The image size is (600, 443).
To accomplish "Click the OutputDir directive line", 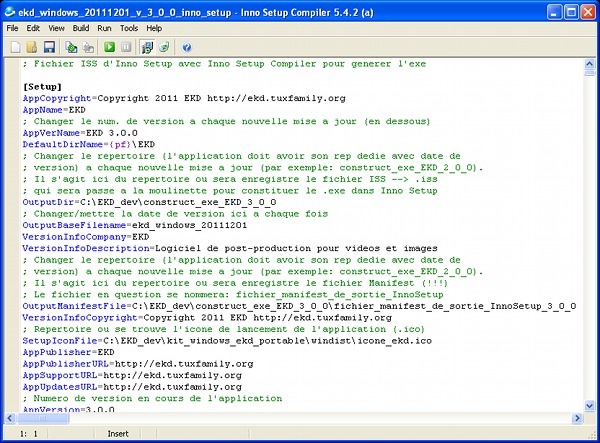I will (x=149, y=202).
